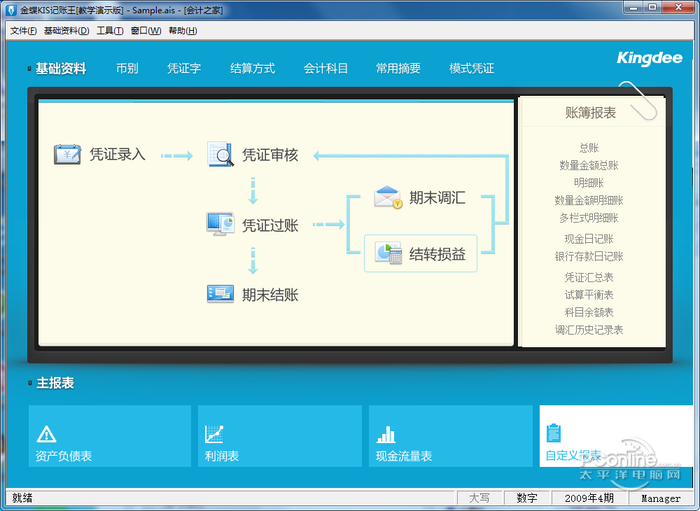Open 常用摘要 list
This screenshot has height=511, width=700.
click(x=398, y=68)
